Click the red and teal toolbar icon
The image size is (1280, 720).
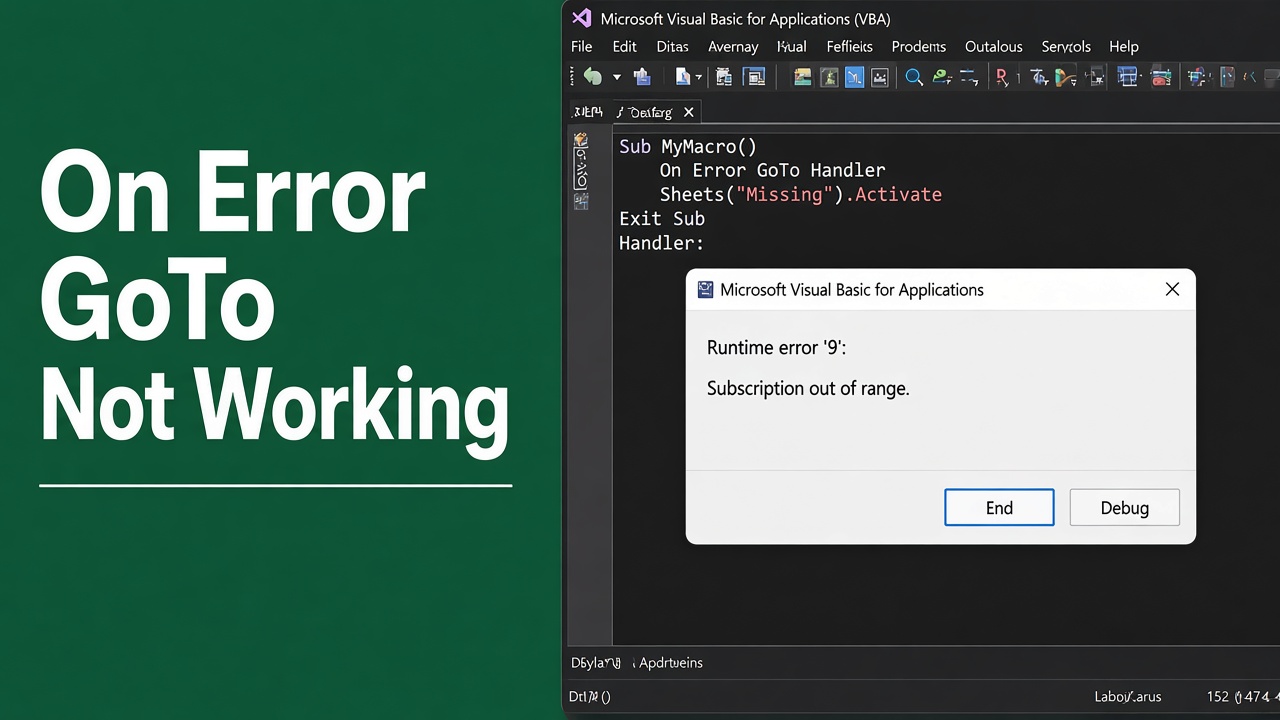pos(1161,77)
